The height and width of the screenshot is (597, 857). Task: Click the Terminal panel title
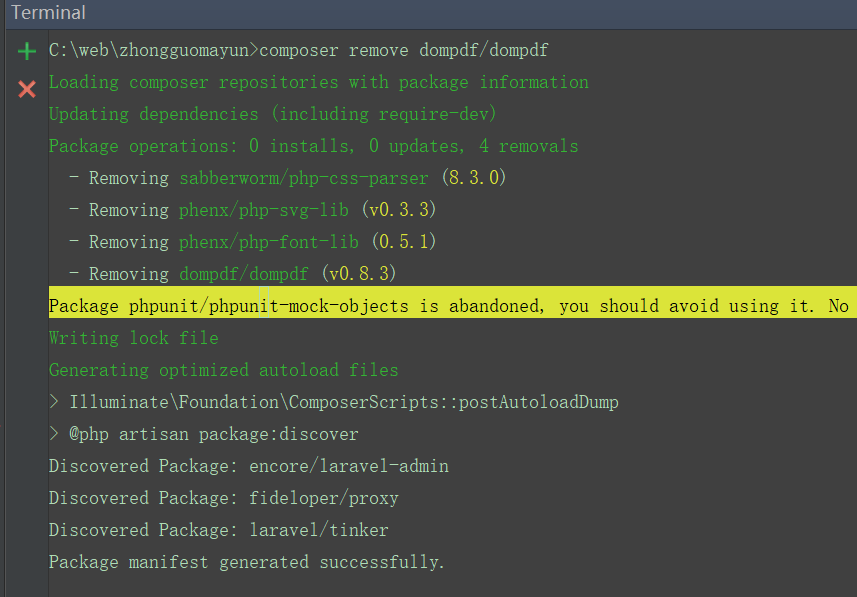(48, 13)
